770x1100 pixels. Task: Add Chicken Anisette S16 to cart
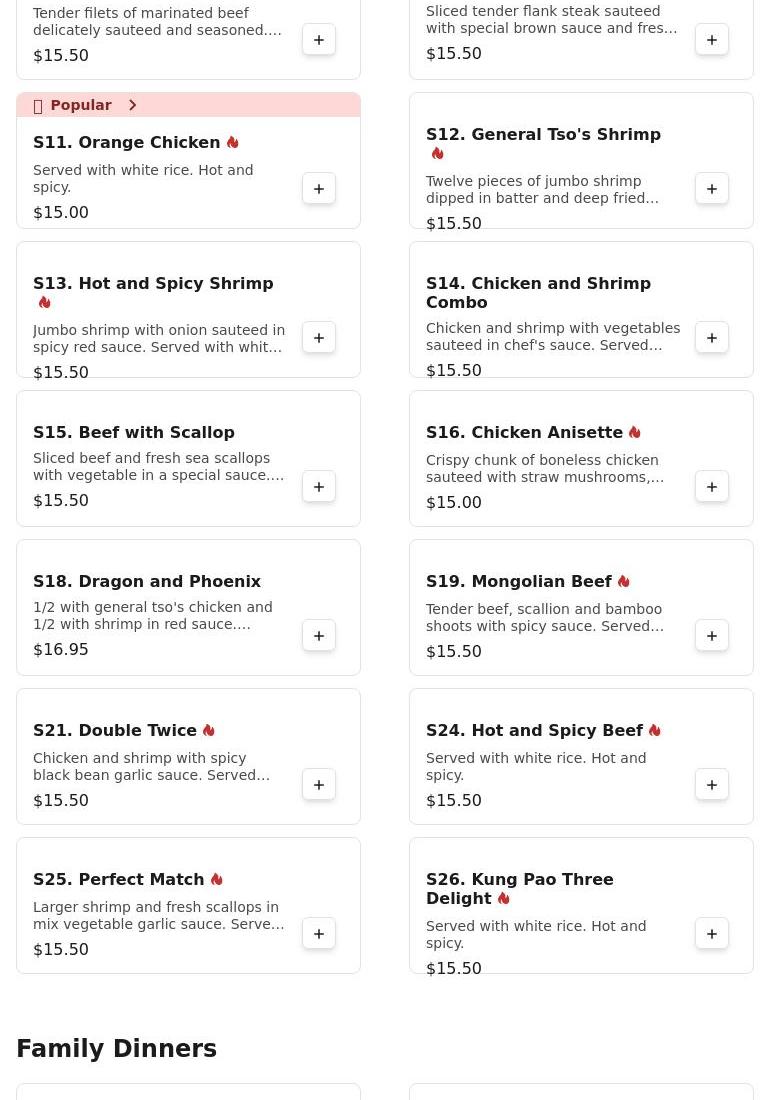711,486
